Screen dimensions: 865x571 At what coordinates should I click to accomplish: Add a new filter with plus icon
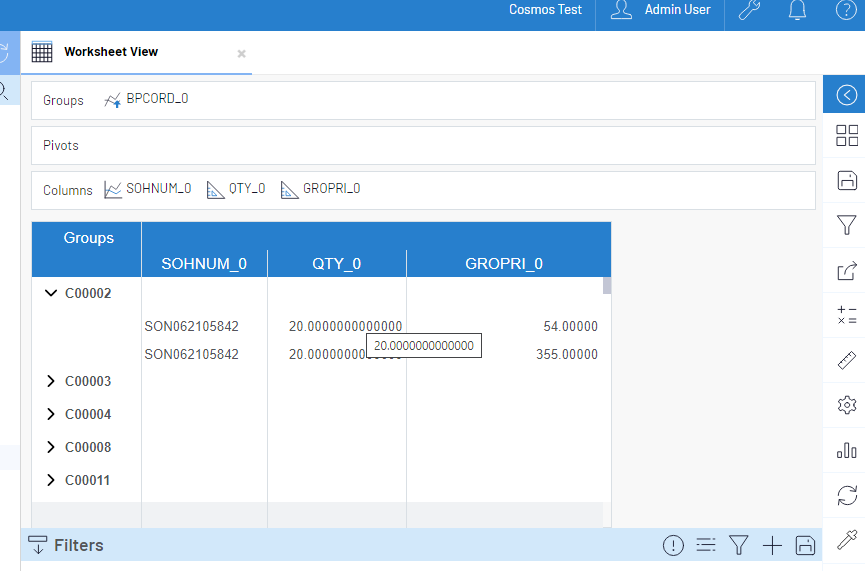[x=772, y=545]
